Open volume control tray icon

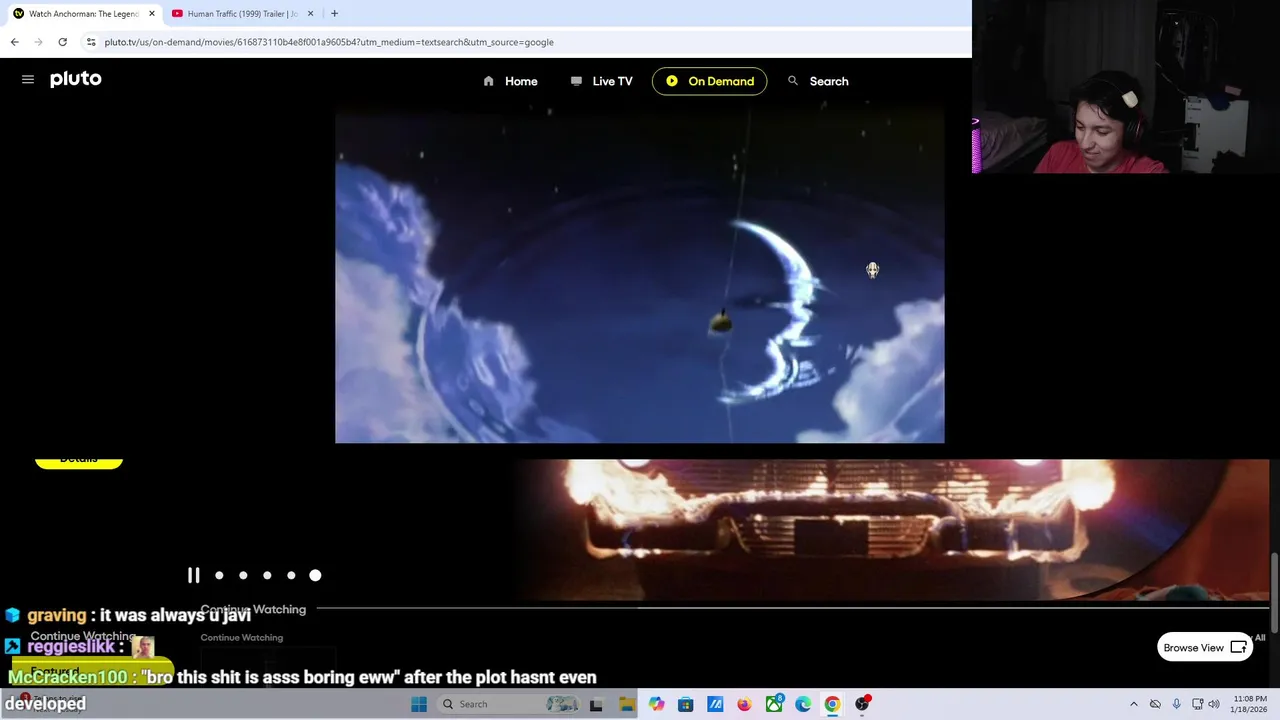click(x=1214, y=704)
